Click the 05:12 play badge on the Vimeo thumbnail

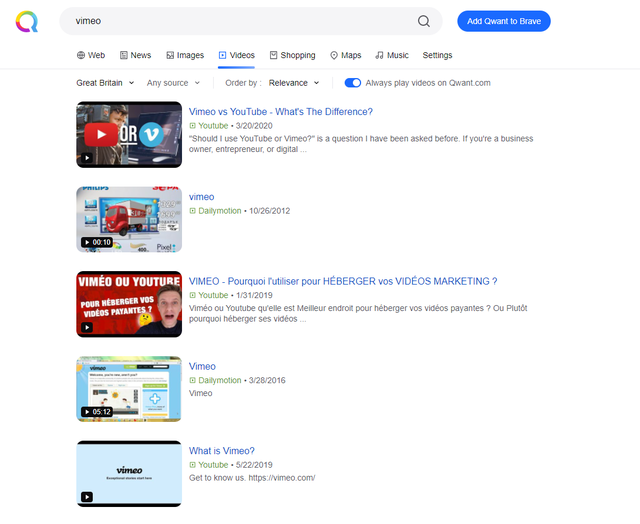(96, 412)
